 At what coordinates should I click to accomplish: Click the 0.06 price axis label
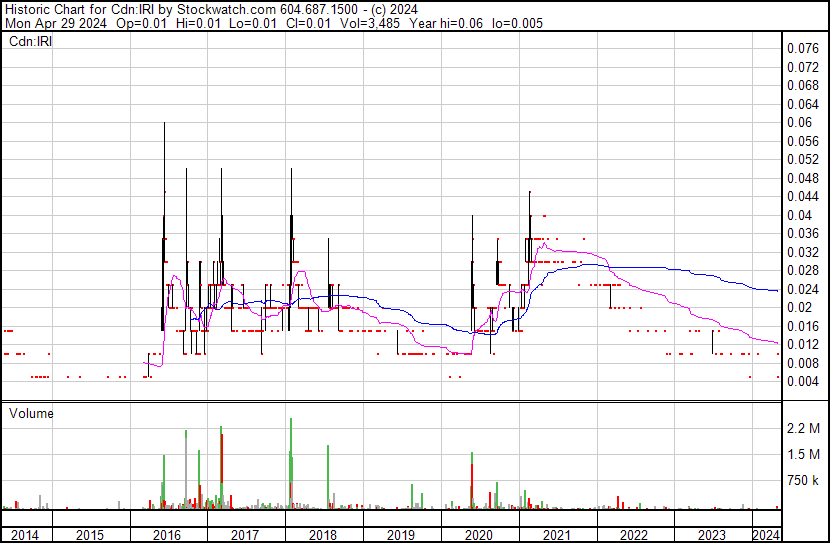[x=800, y=123]
